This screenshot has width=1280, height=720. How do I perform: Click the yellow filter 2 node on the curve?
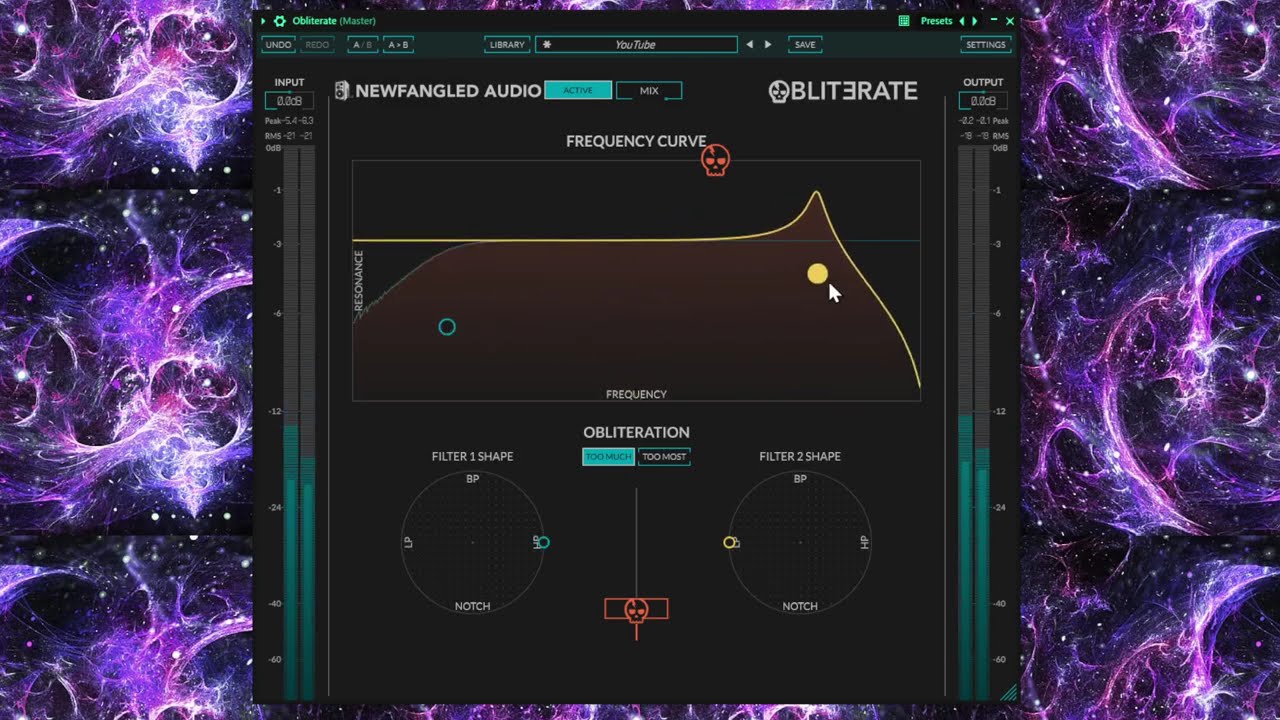pyautogui.click(x=817, y=274)
